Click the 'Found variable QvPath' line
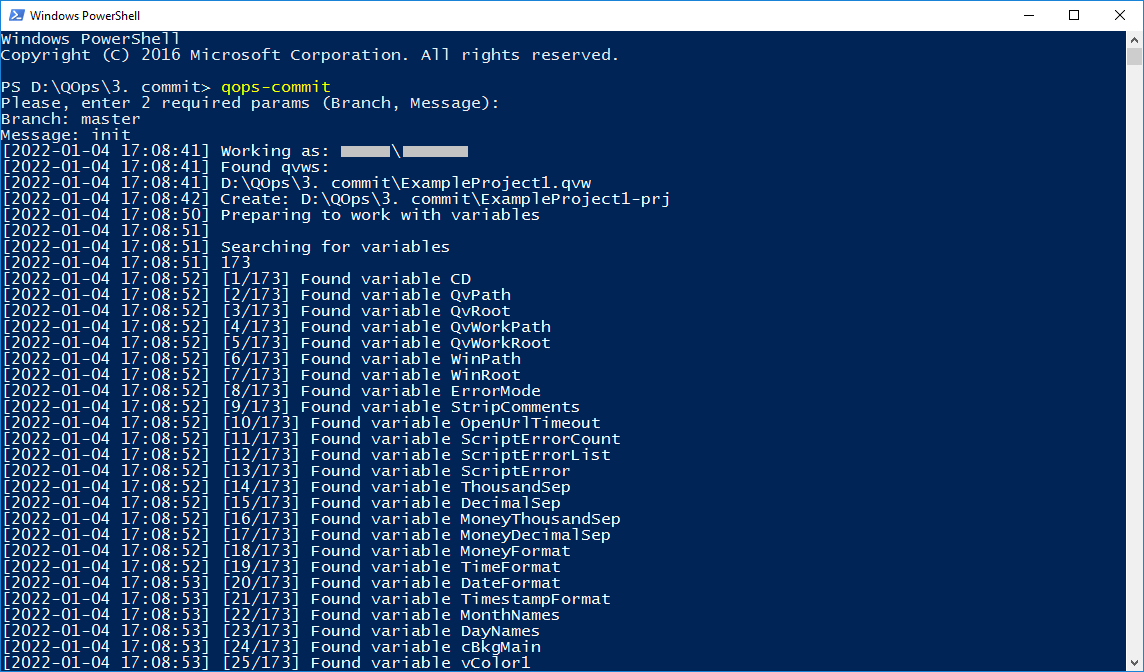Viewport: 1144px width, 672px height. pos(256,296)
